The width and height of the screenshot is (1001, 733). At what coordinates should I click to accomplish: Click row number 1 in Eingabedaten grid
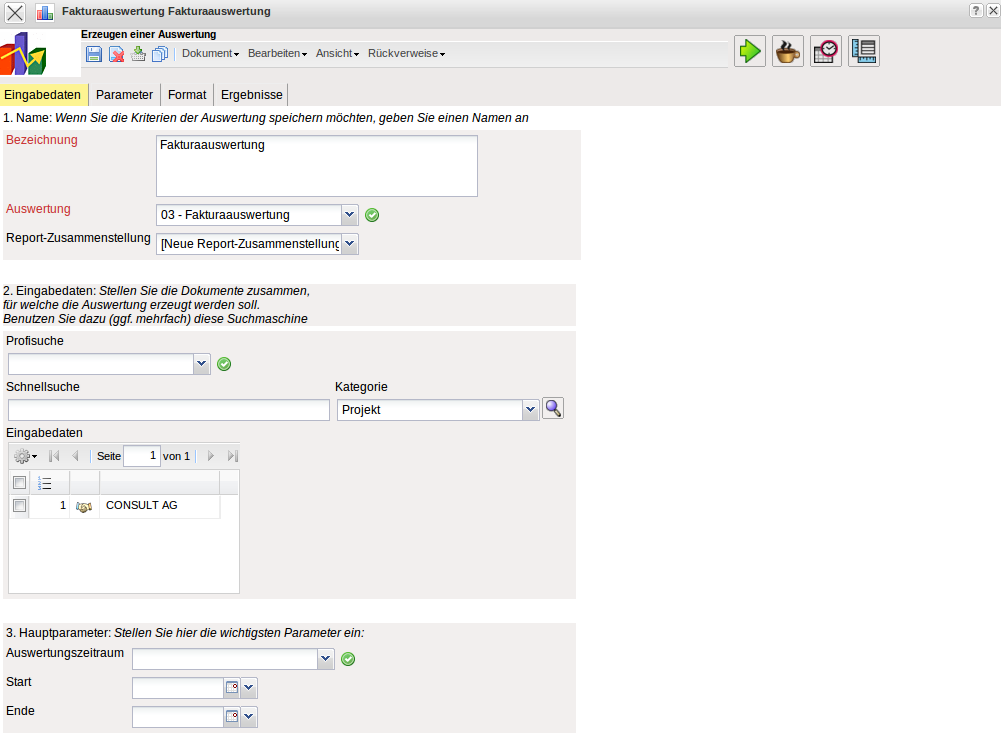63,506
